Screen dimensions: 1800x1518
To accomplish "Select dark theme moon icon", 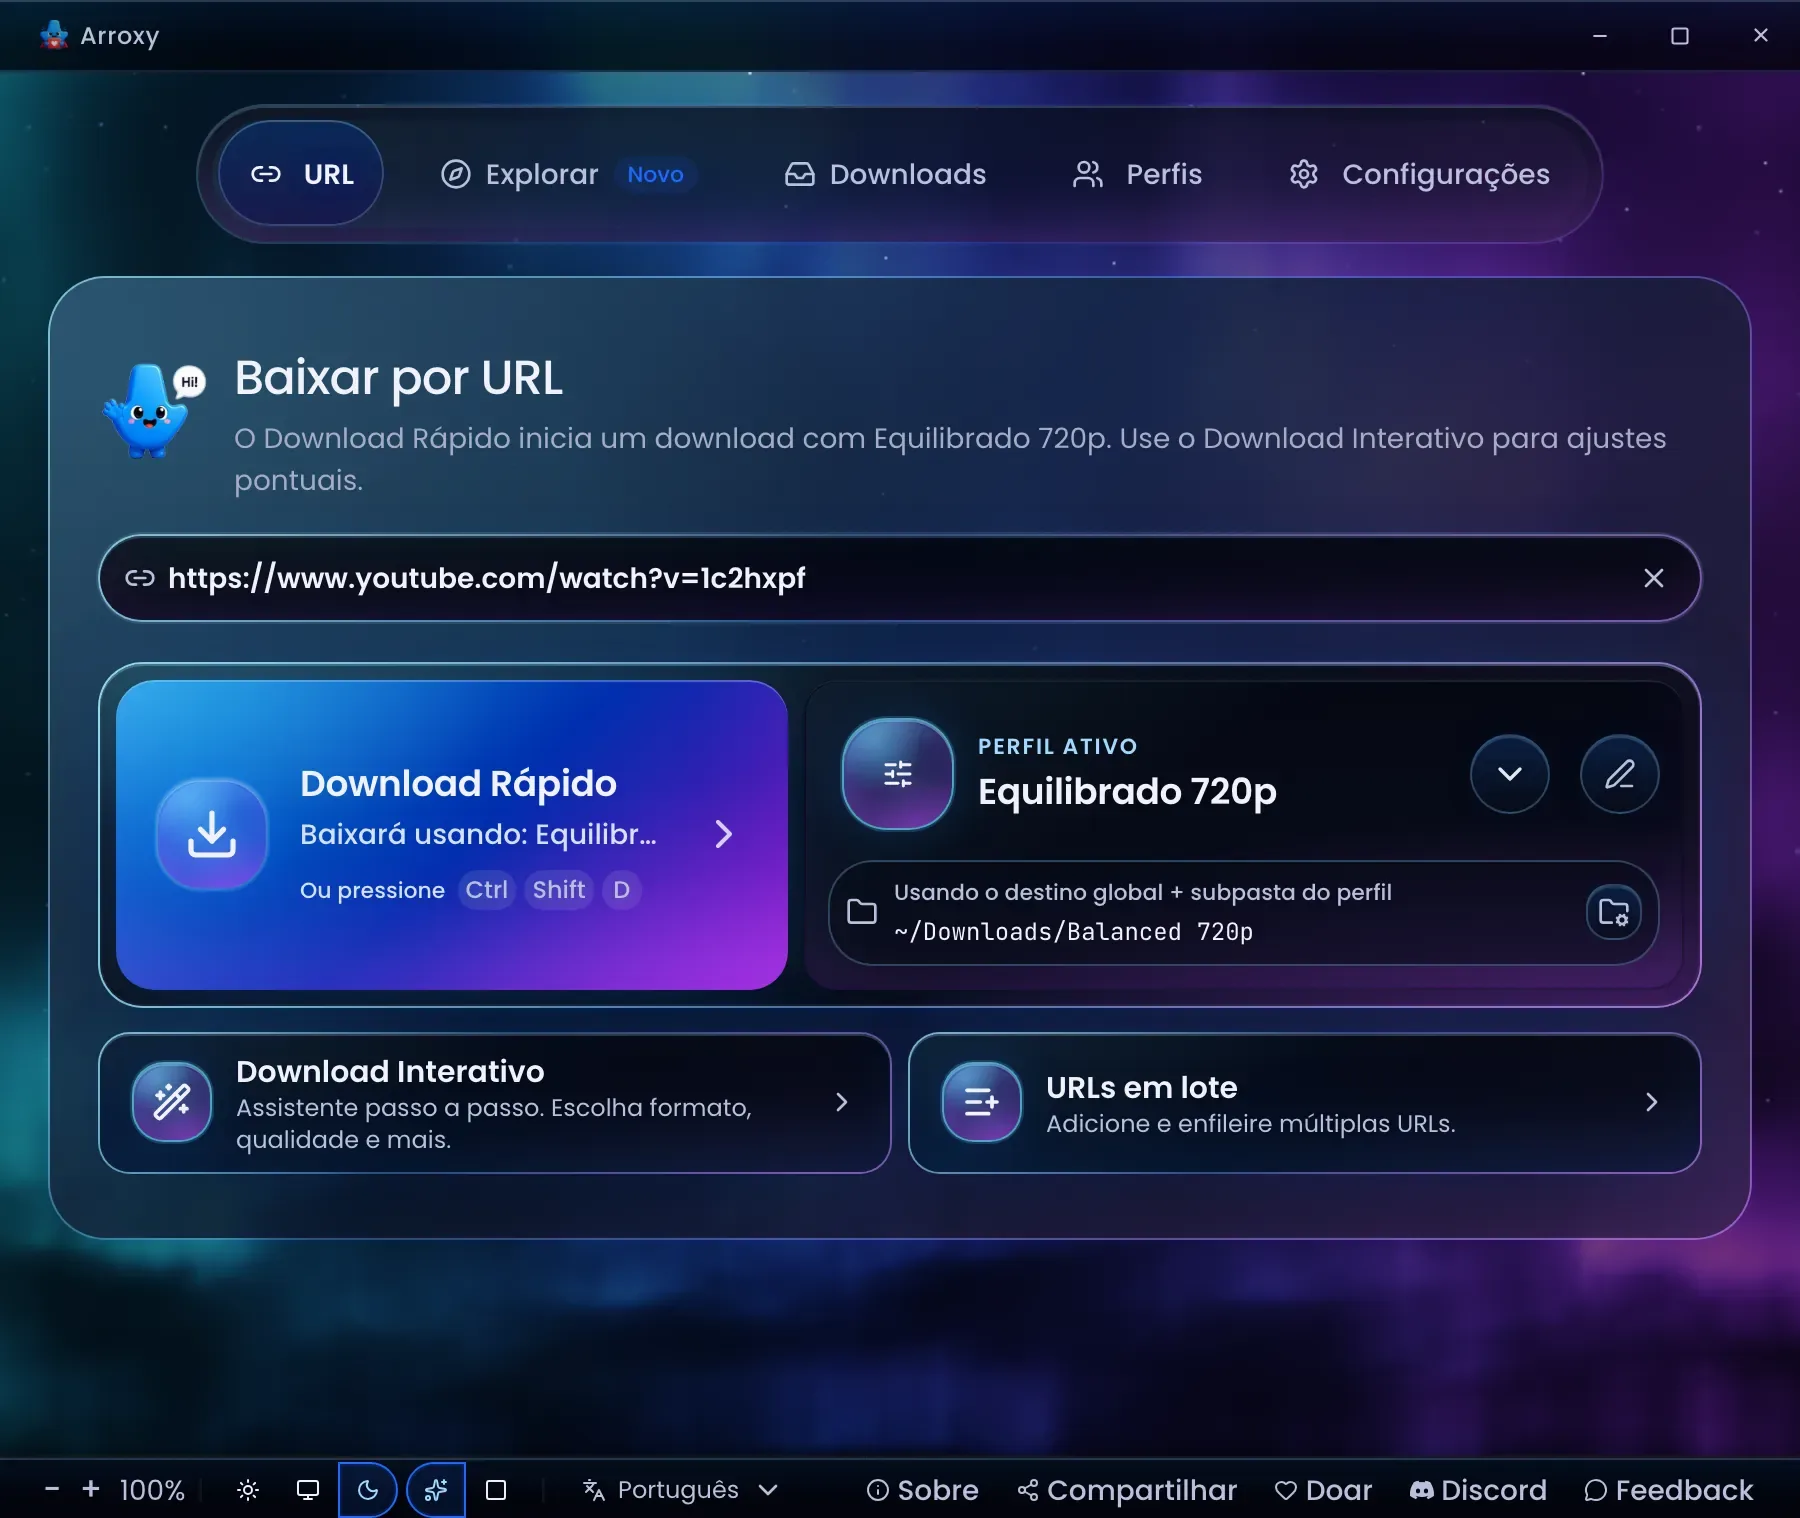I will (x=368, y=1490).
